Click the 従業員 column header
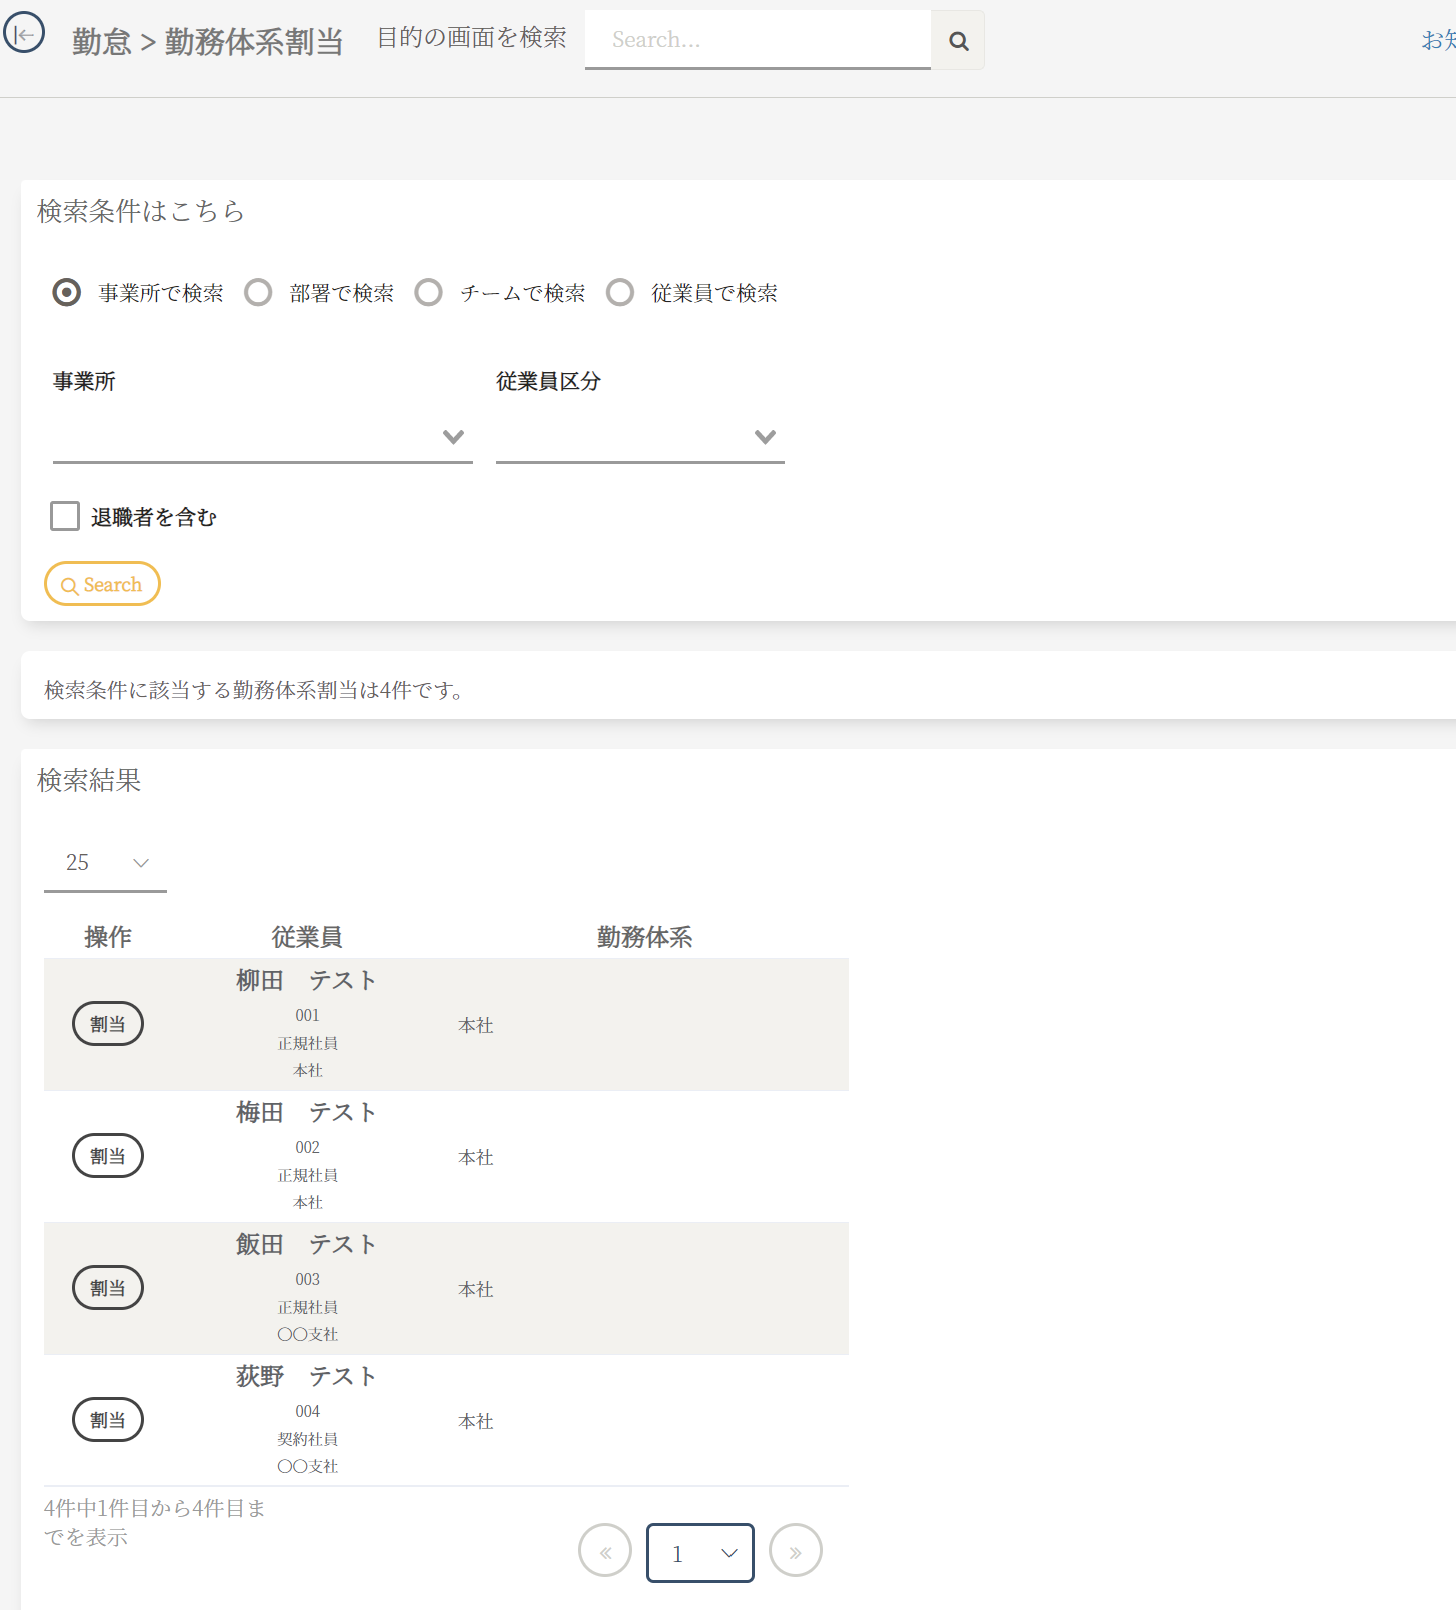This screenshot has height=1610, width=1456. [307, 937]
